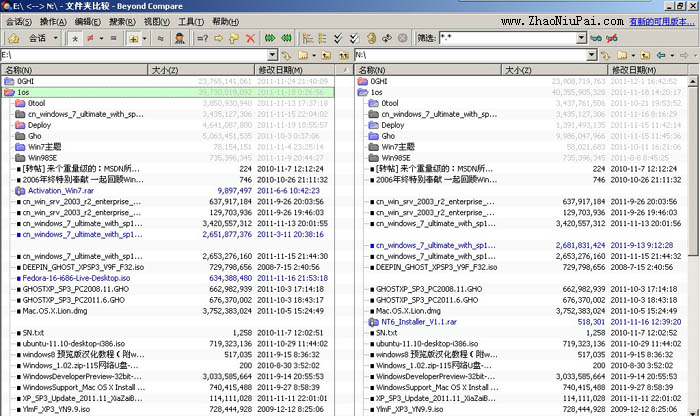The height and width of the screenshot is (416, 700).
Task: Click the move files icon next to the copy arrow
Action: (x=234, y=38)
